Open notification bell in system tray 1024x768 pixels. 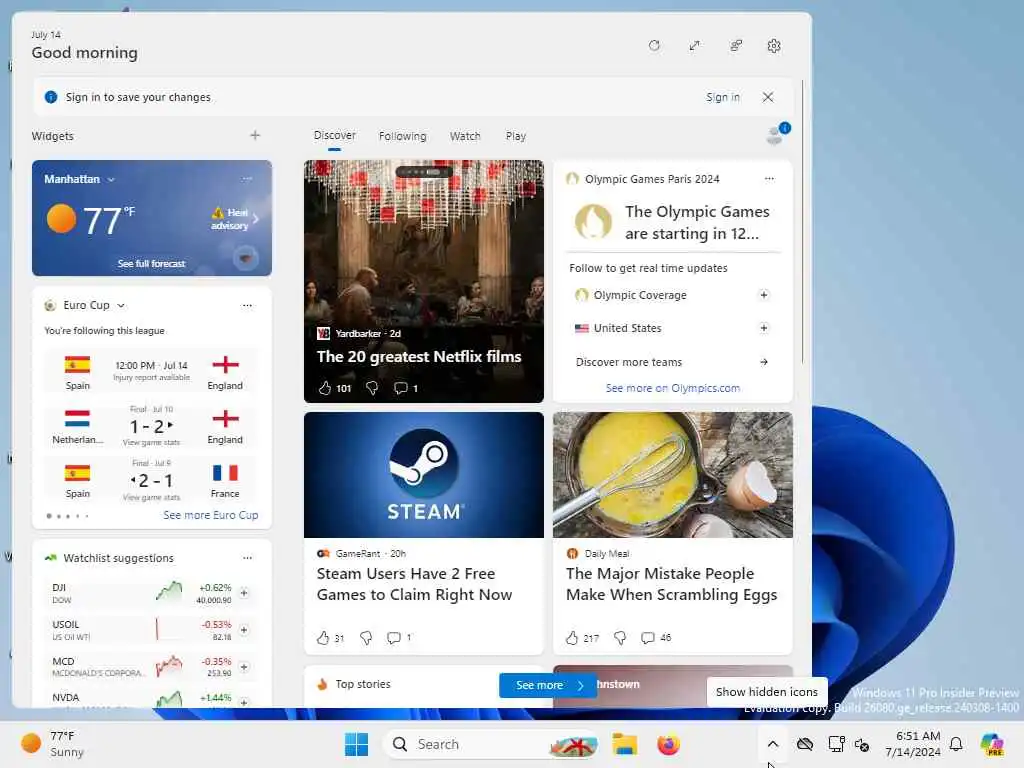tap(955, 744)
